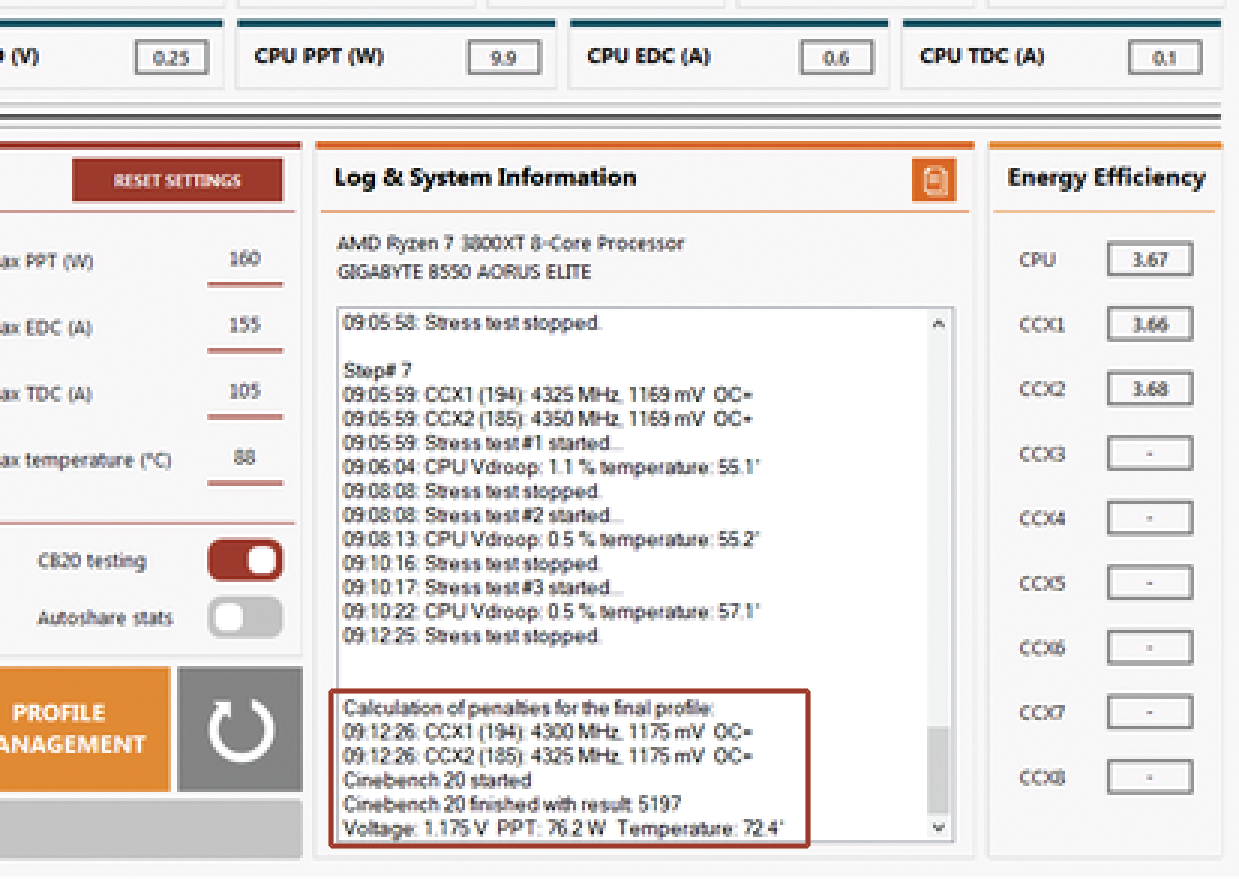Copy log with the orange clipboard icon

(x=933, y=182)
